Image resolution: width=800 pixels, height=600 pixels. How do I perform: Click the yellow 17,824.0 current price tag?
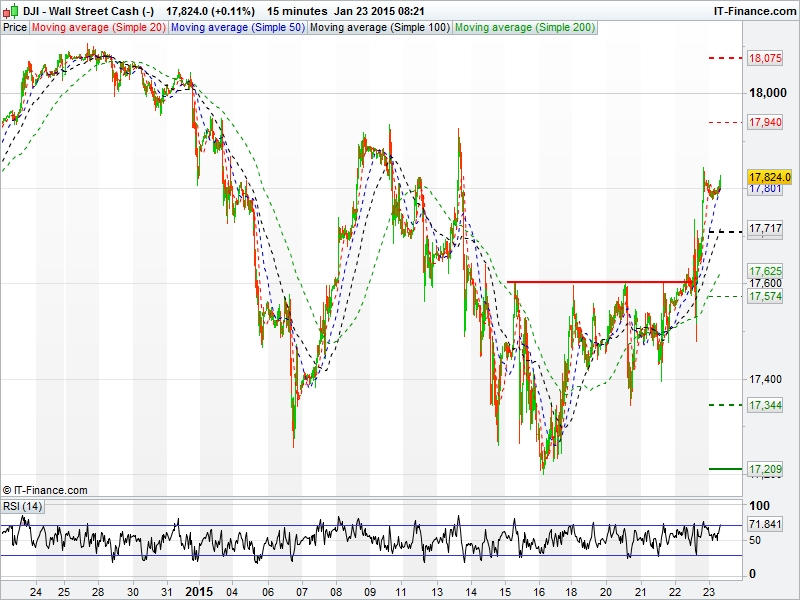pos(770,176)
